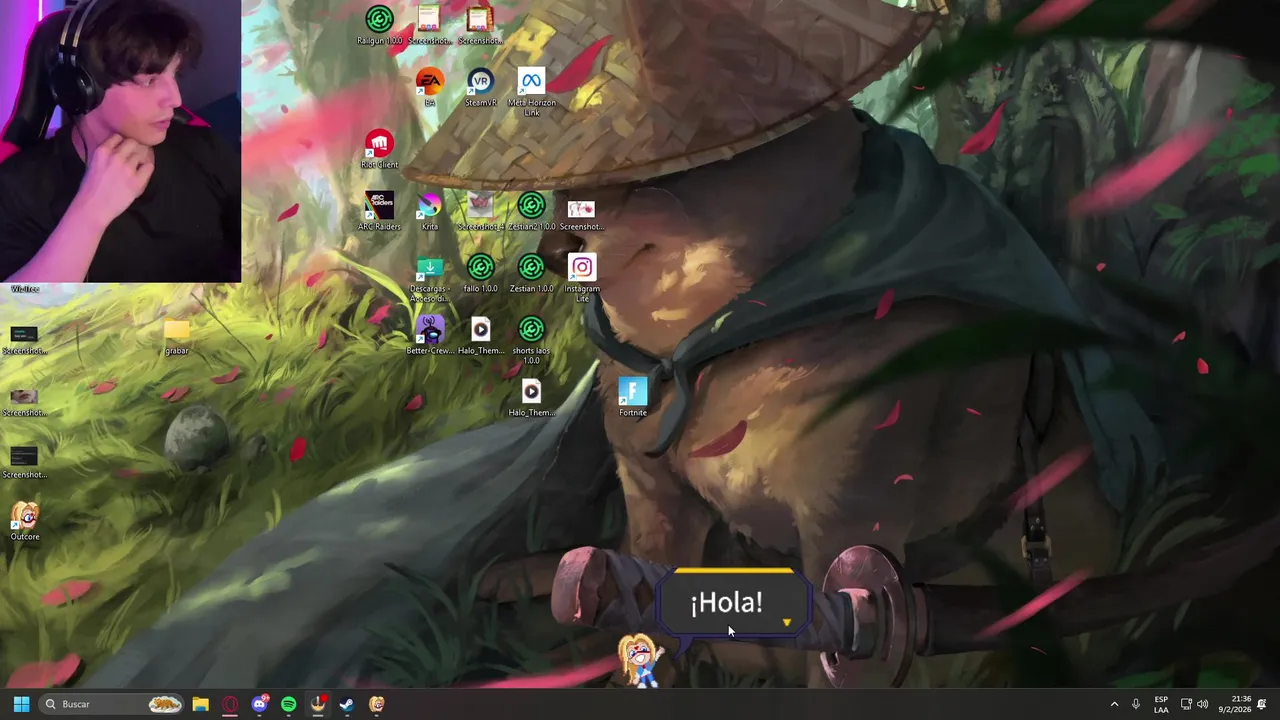The image size is (1280, 720).
Task: Open File Explorer from taskbar
Action: pyautogui.click(x=200, y=704)
